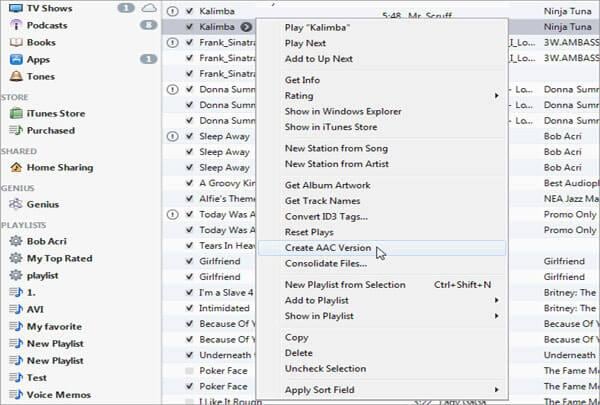Uncheck Alfie's Theme track checkbox
Screen dimensions: 600x405
tap(189, 199)
